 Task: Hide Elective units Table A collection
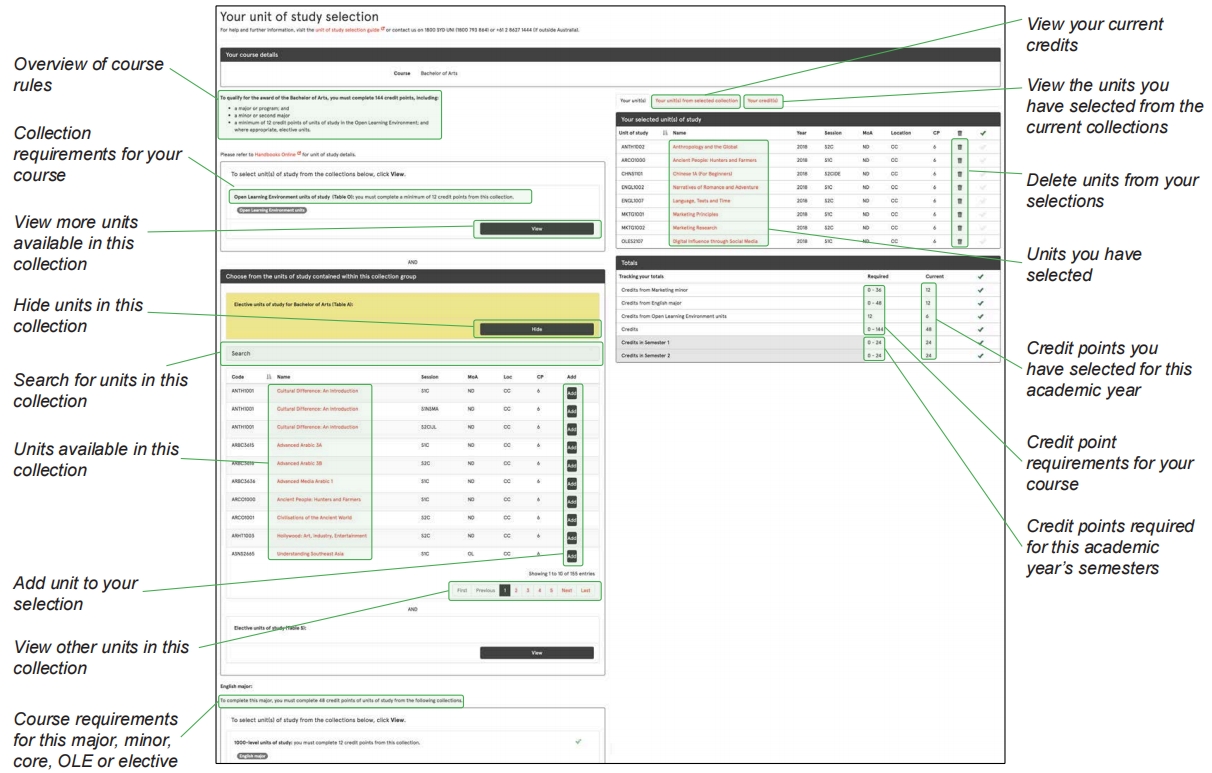(536, 328)
